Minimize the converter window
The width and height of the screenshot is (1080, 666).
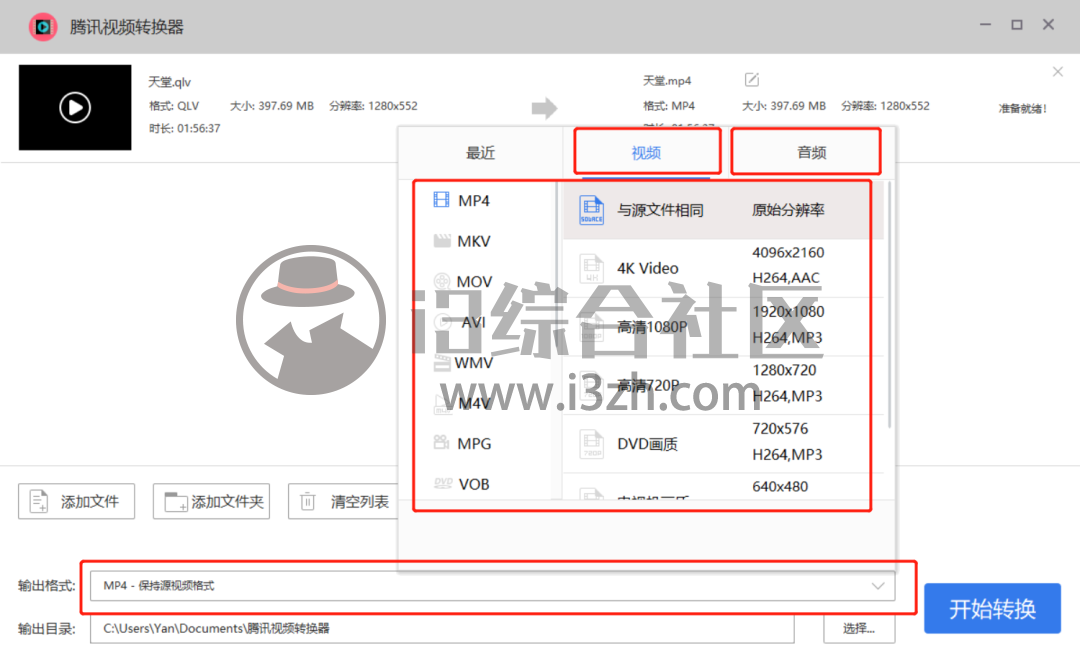(986, 25)
